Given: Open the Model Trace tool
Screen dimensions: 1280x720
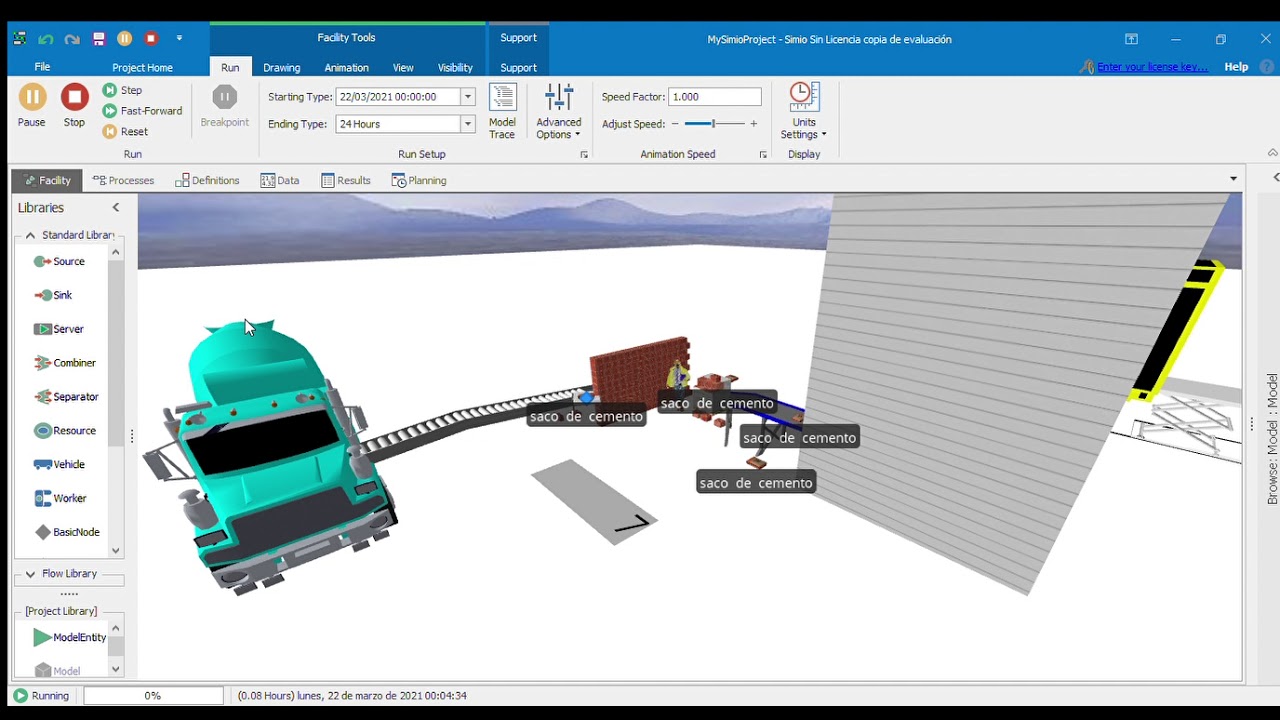Looking at the screenshot, I should click(x=502, y=111).
